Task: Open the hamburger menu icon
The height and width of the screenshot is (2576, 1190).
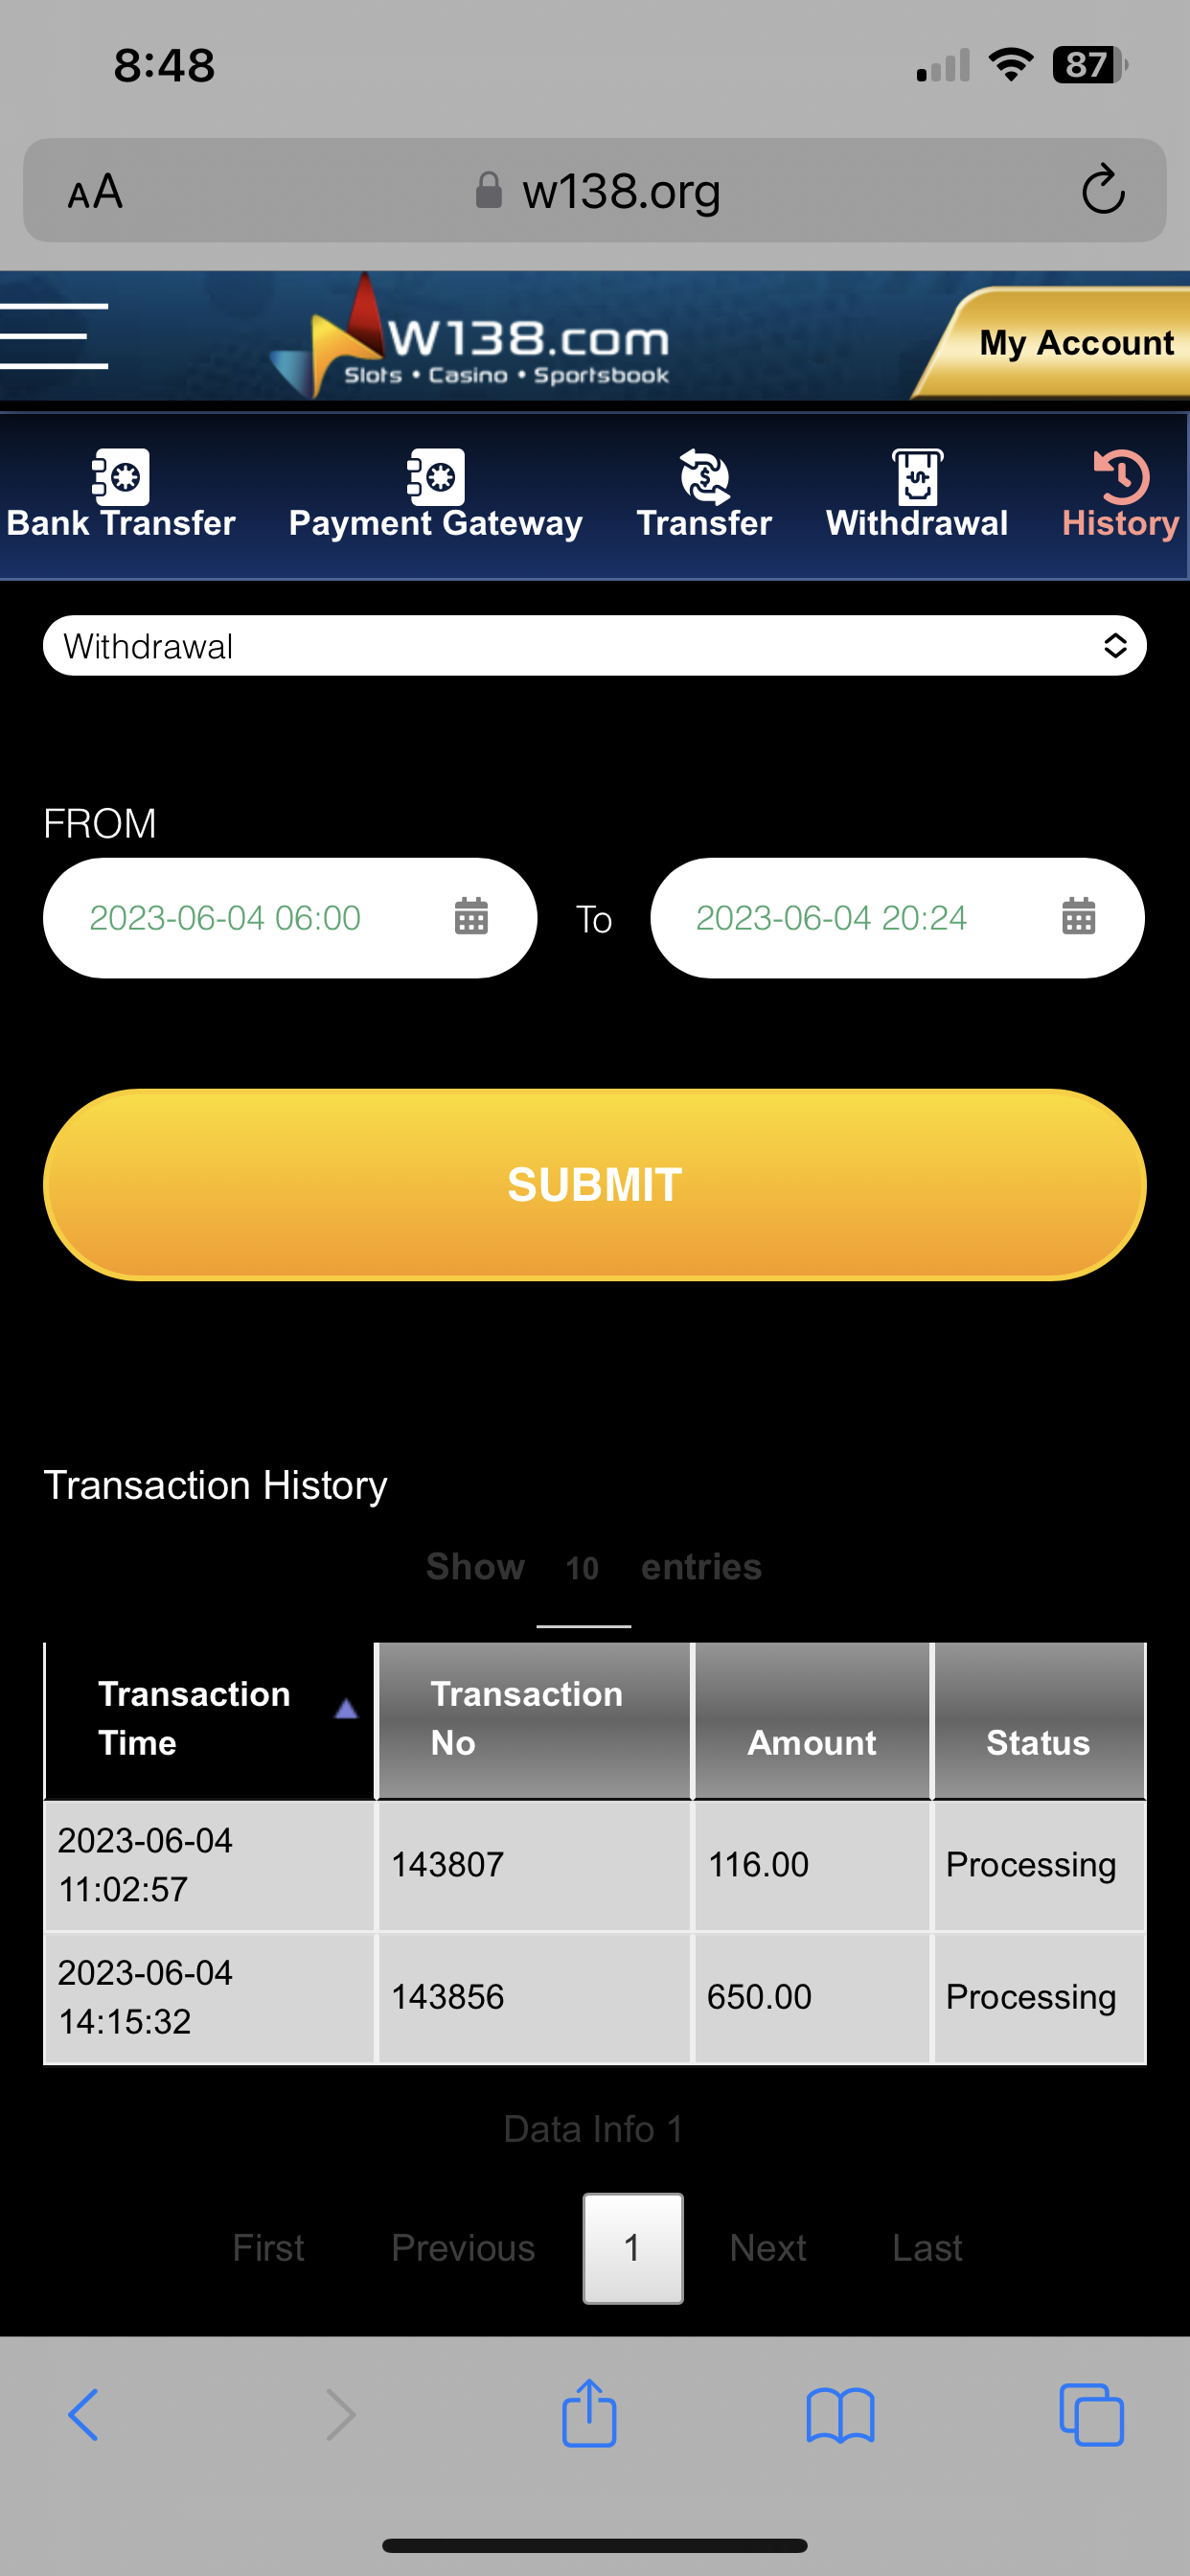Action: click(x=54, y=336)
